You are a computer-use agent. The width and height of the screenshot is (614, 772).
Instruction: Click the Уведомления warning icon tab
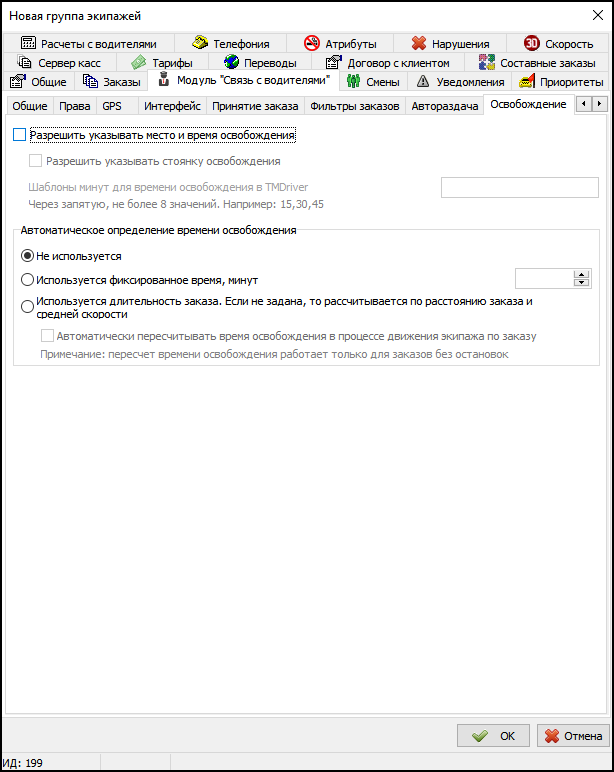(x=423, y=82)
